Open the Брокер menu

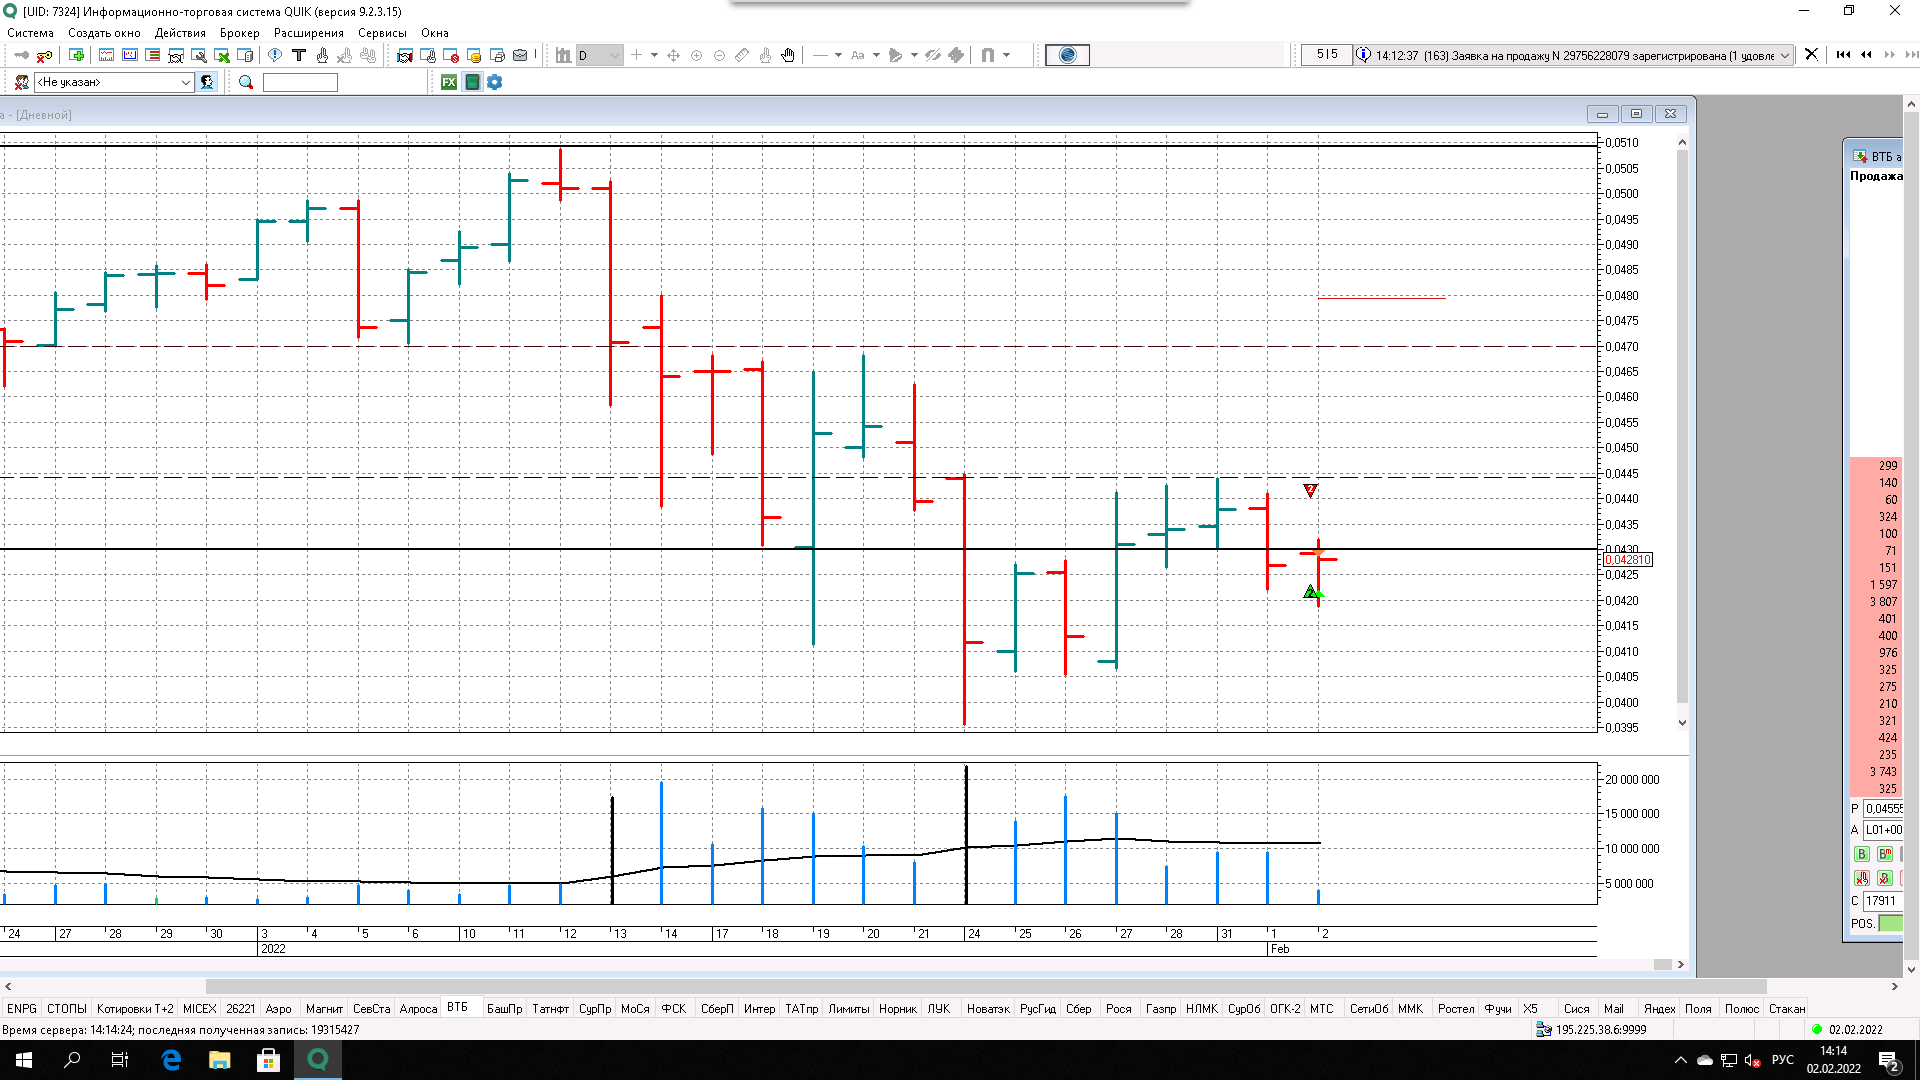[239, 33]
